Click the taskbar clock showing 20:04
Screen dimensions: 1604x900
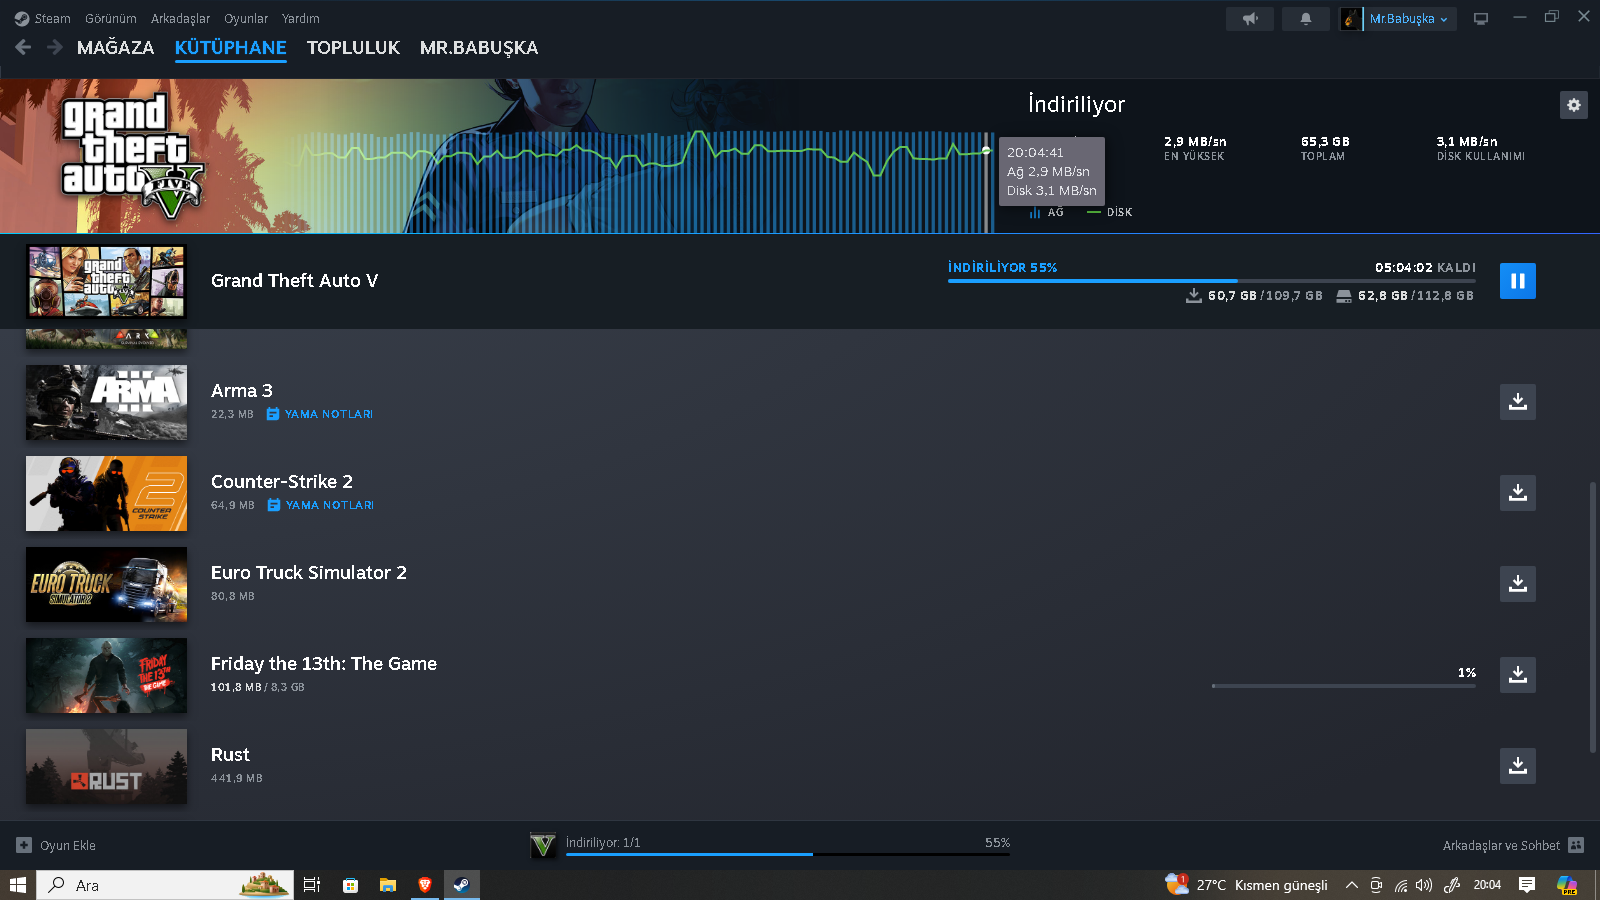coord(1487,885)
